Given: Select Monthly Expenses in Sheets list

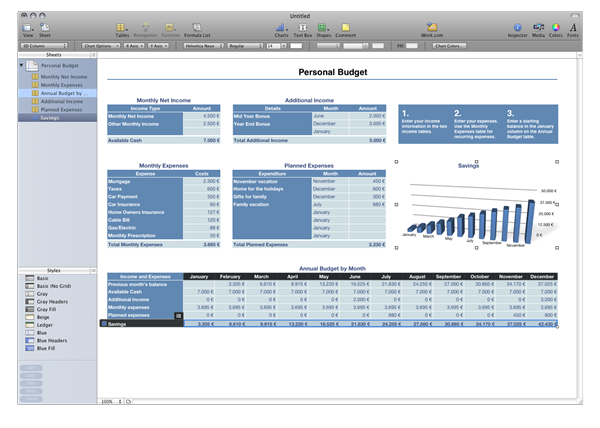Looking at the screenshot, I should (x=63, y=85).
